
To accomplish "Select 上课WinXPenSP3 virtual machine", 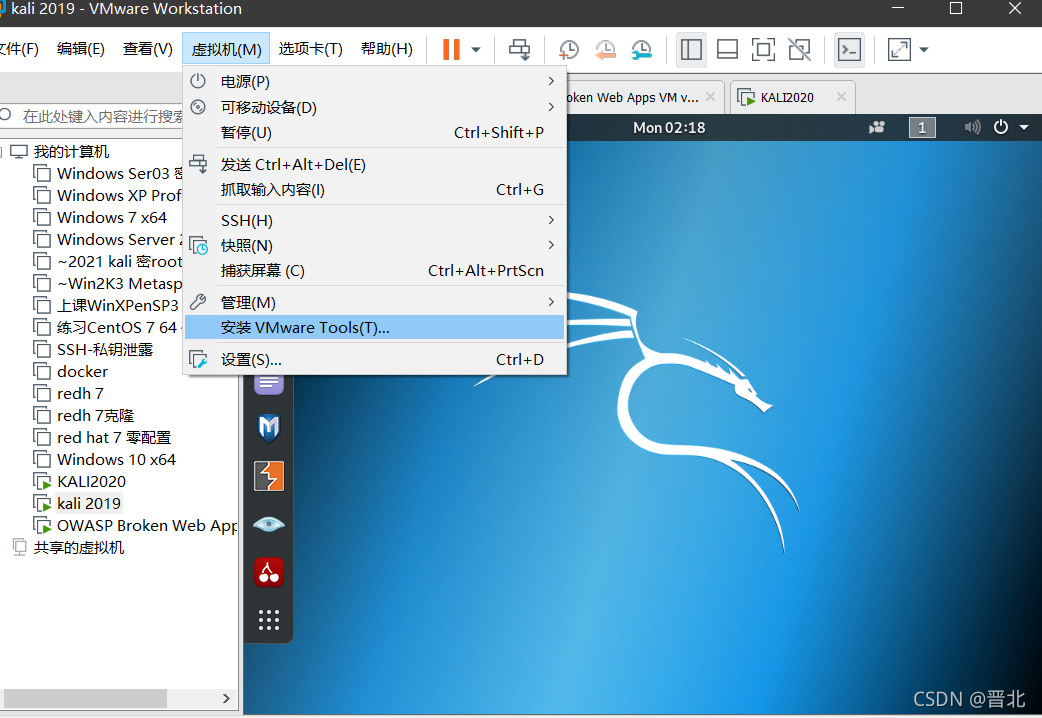I will click(118, 305).
